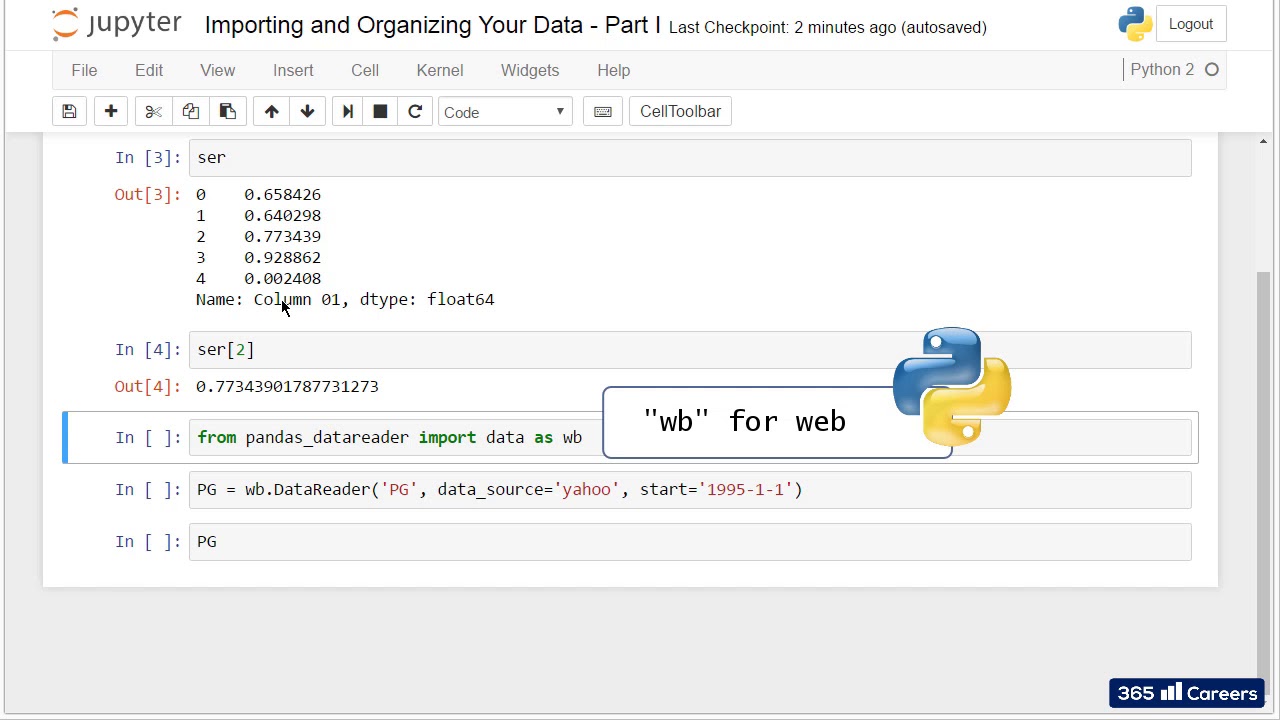
Task: Click the pandas_datareader import cell
Action: pos(690,438)
